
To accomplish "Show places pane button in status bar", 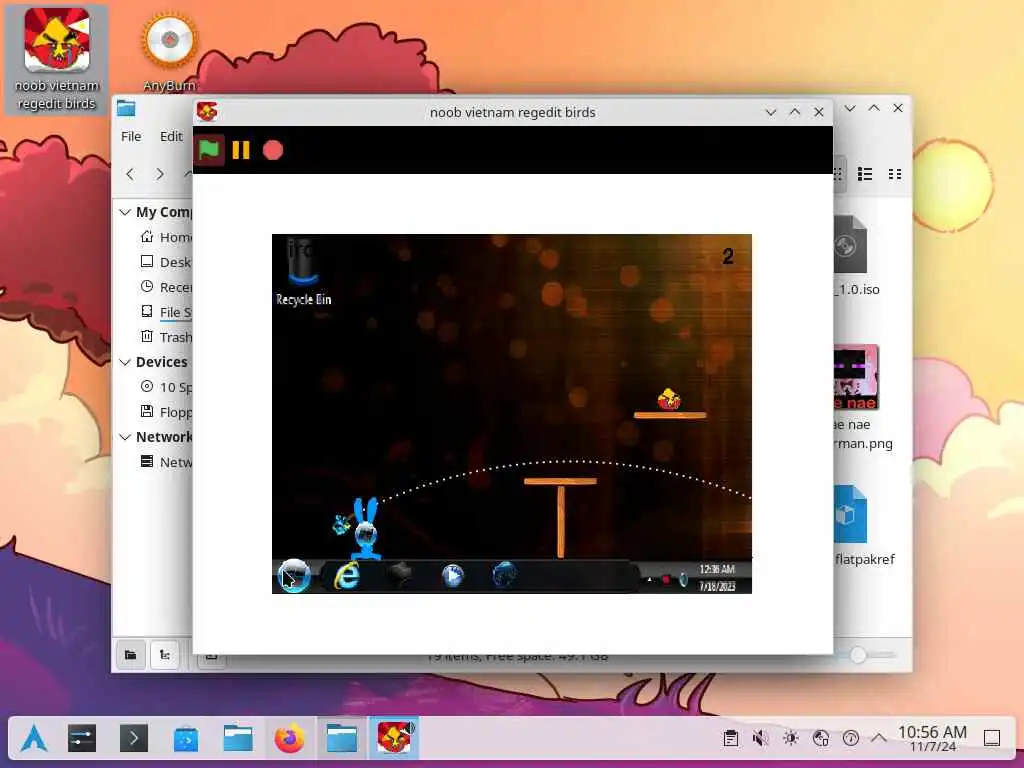I will pos(131,654).
